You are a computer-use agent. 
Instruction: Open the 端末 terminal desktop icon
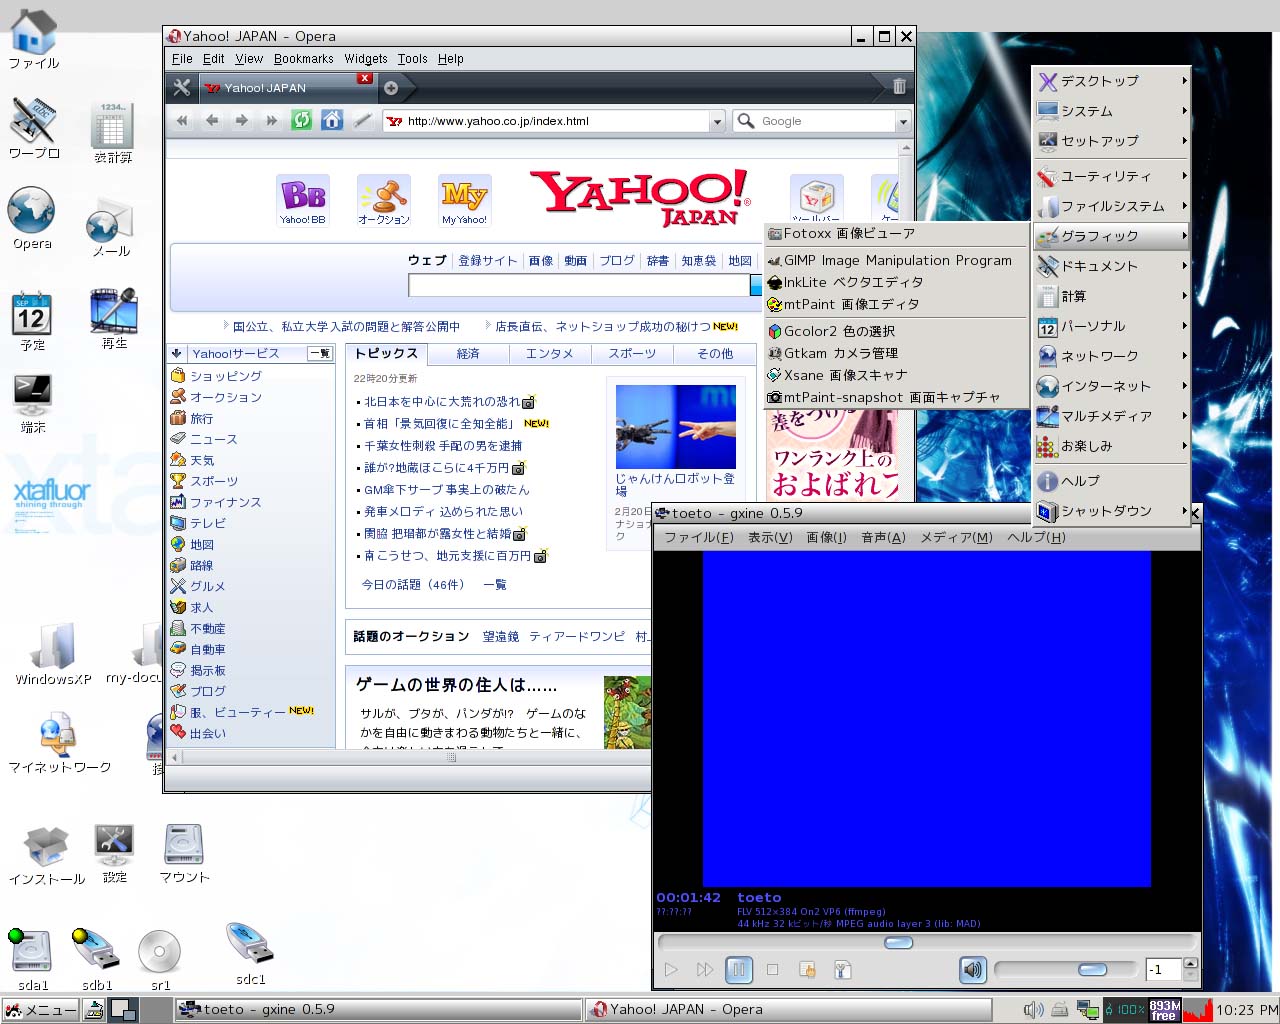pyautogui.click(x=33, y=403)
